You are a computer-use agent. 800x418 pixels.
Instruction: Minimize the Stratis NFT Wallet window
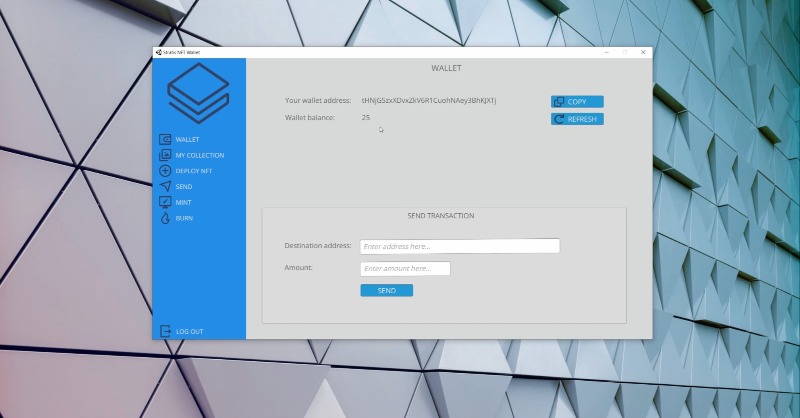pos(607,52)
